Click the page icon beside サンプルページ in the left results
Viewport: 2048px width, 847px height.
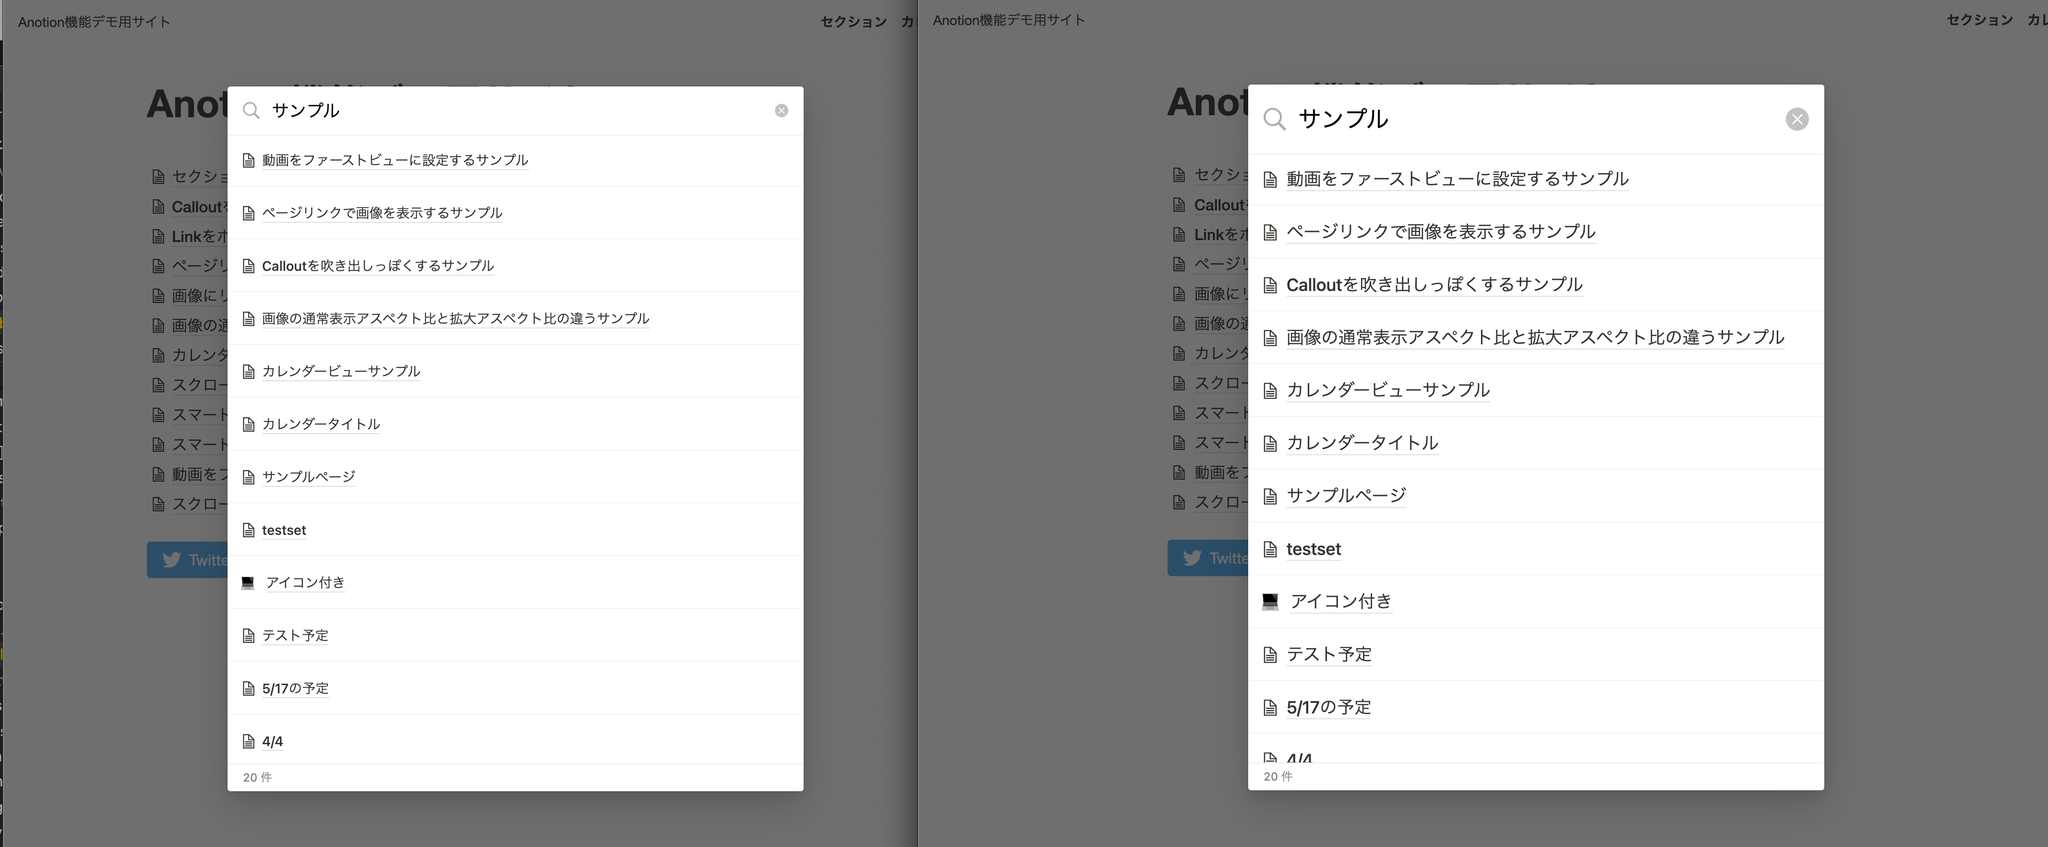[x=249, y=477]
